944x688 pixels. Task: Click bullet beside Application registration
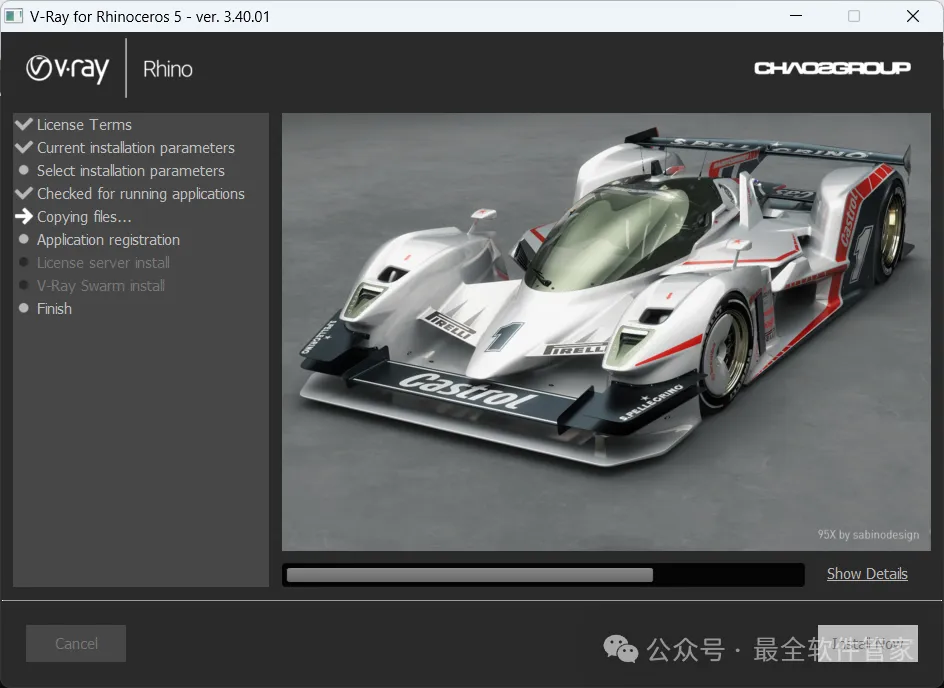[x=23, y=239]
